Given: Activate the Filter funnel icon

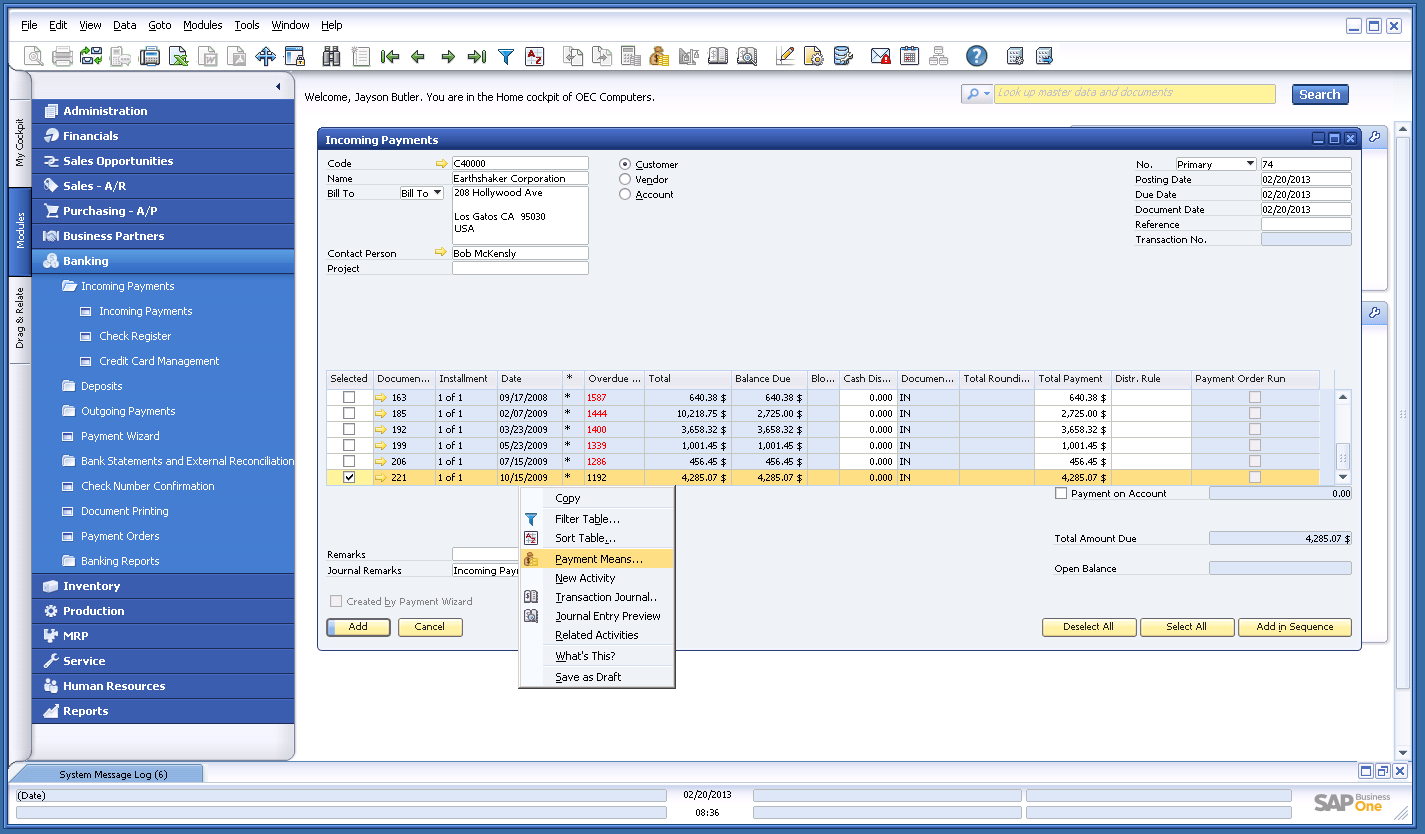Looking at the screenshot, I should coord(506,57).
